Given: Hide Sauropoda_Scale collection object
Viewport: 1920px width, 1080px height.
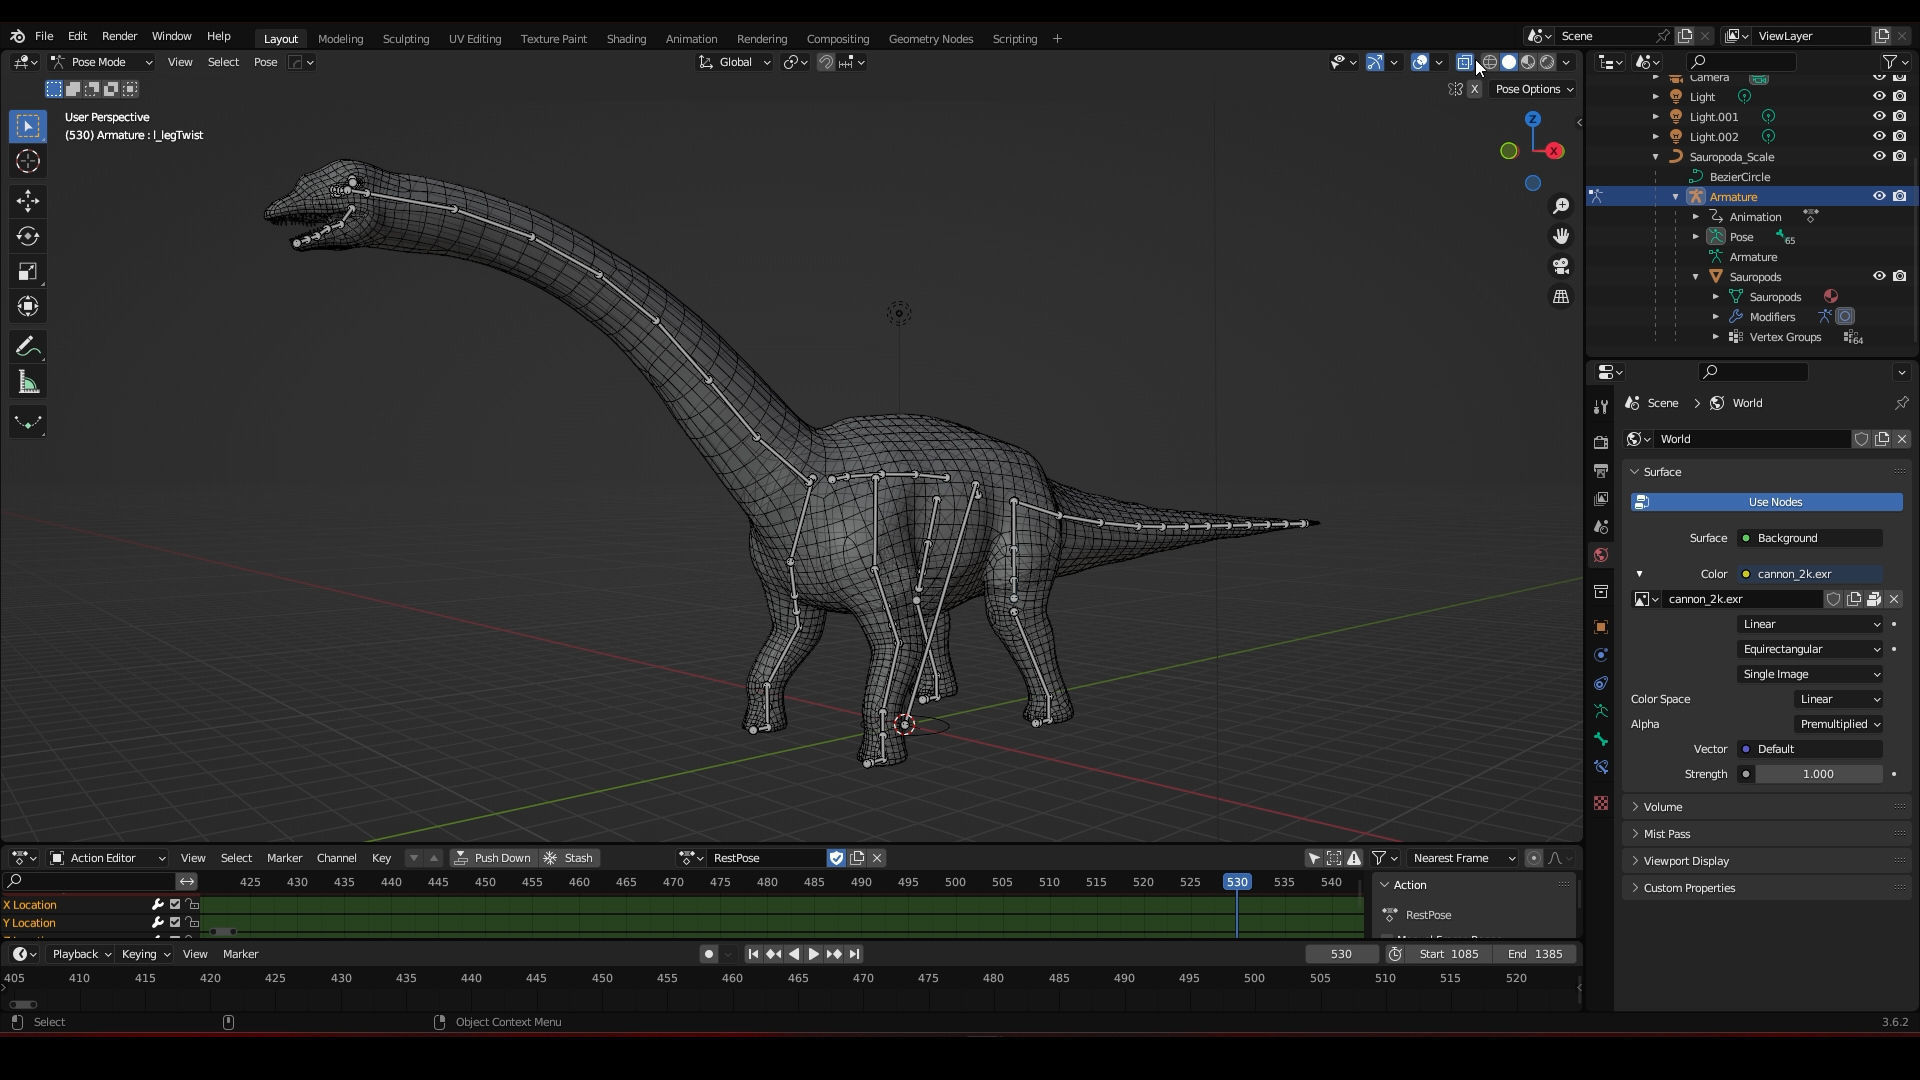Looking at the screenshot, I should tap(1879, 157).
